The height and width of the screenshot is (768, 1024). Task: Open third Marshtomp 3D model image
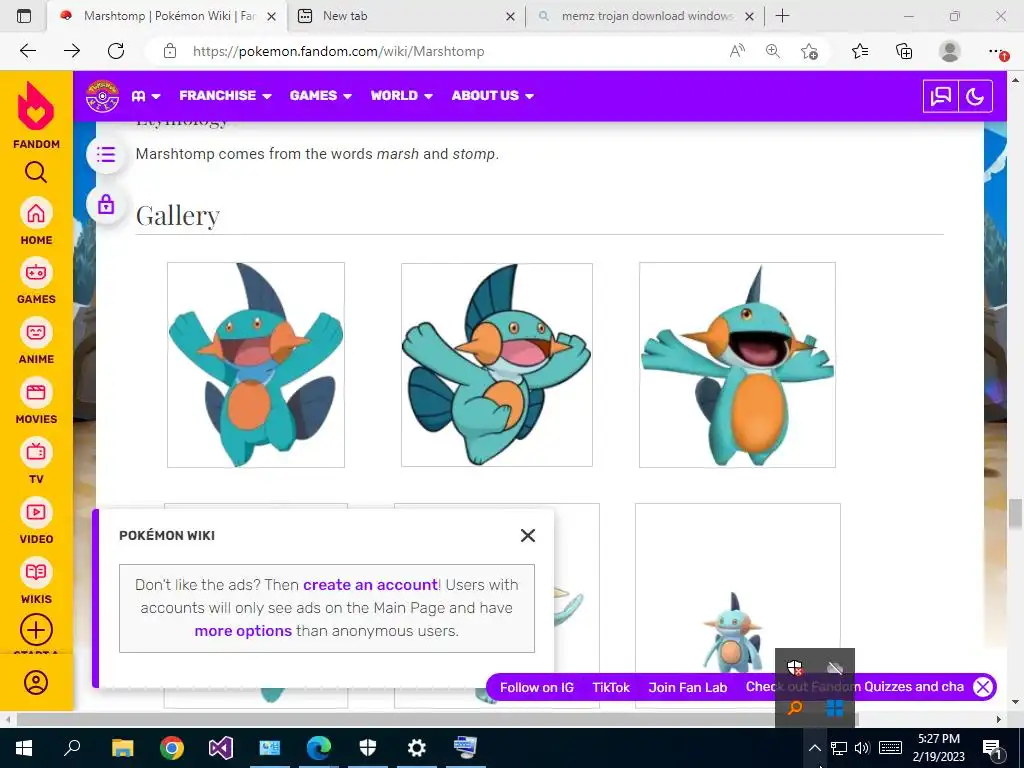tap(737, 365)
